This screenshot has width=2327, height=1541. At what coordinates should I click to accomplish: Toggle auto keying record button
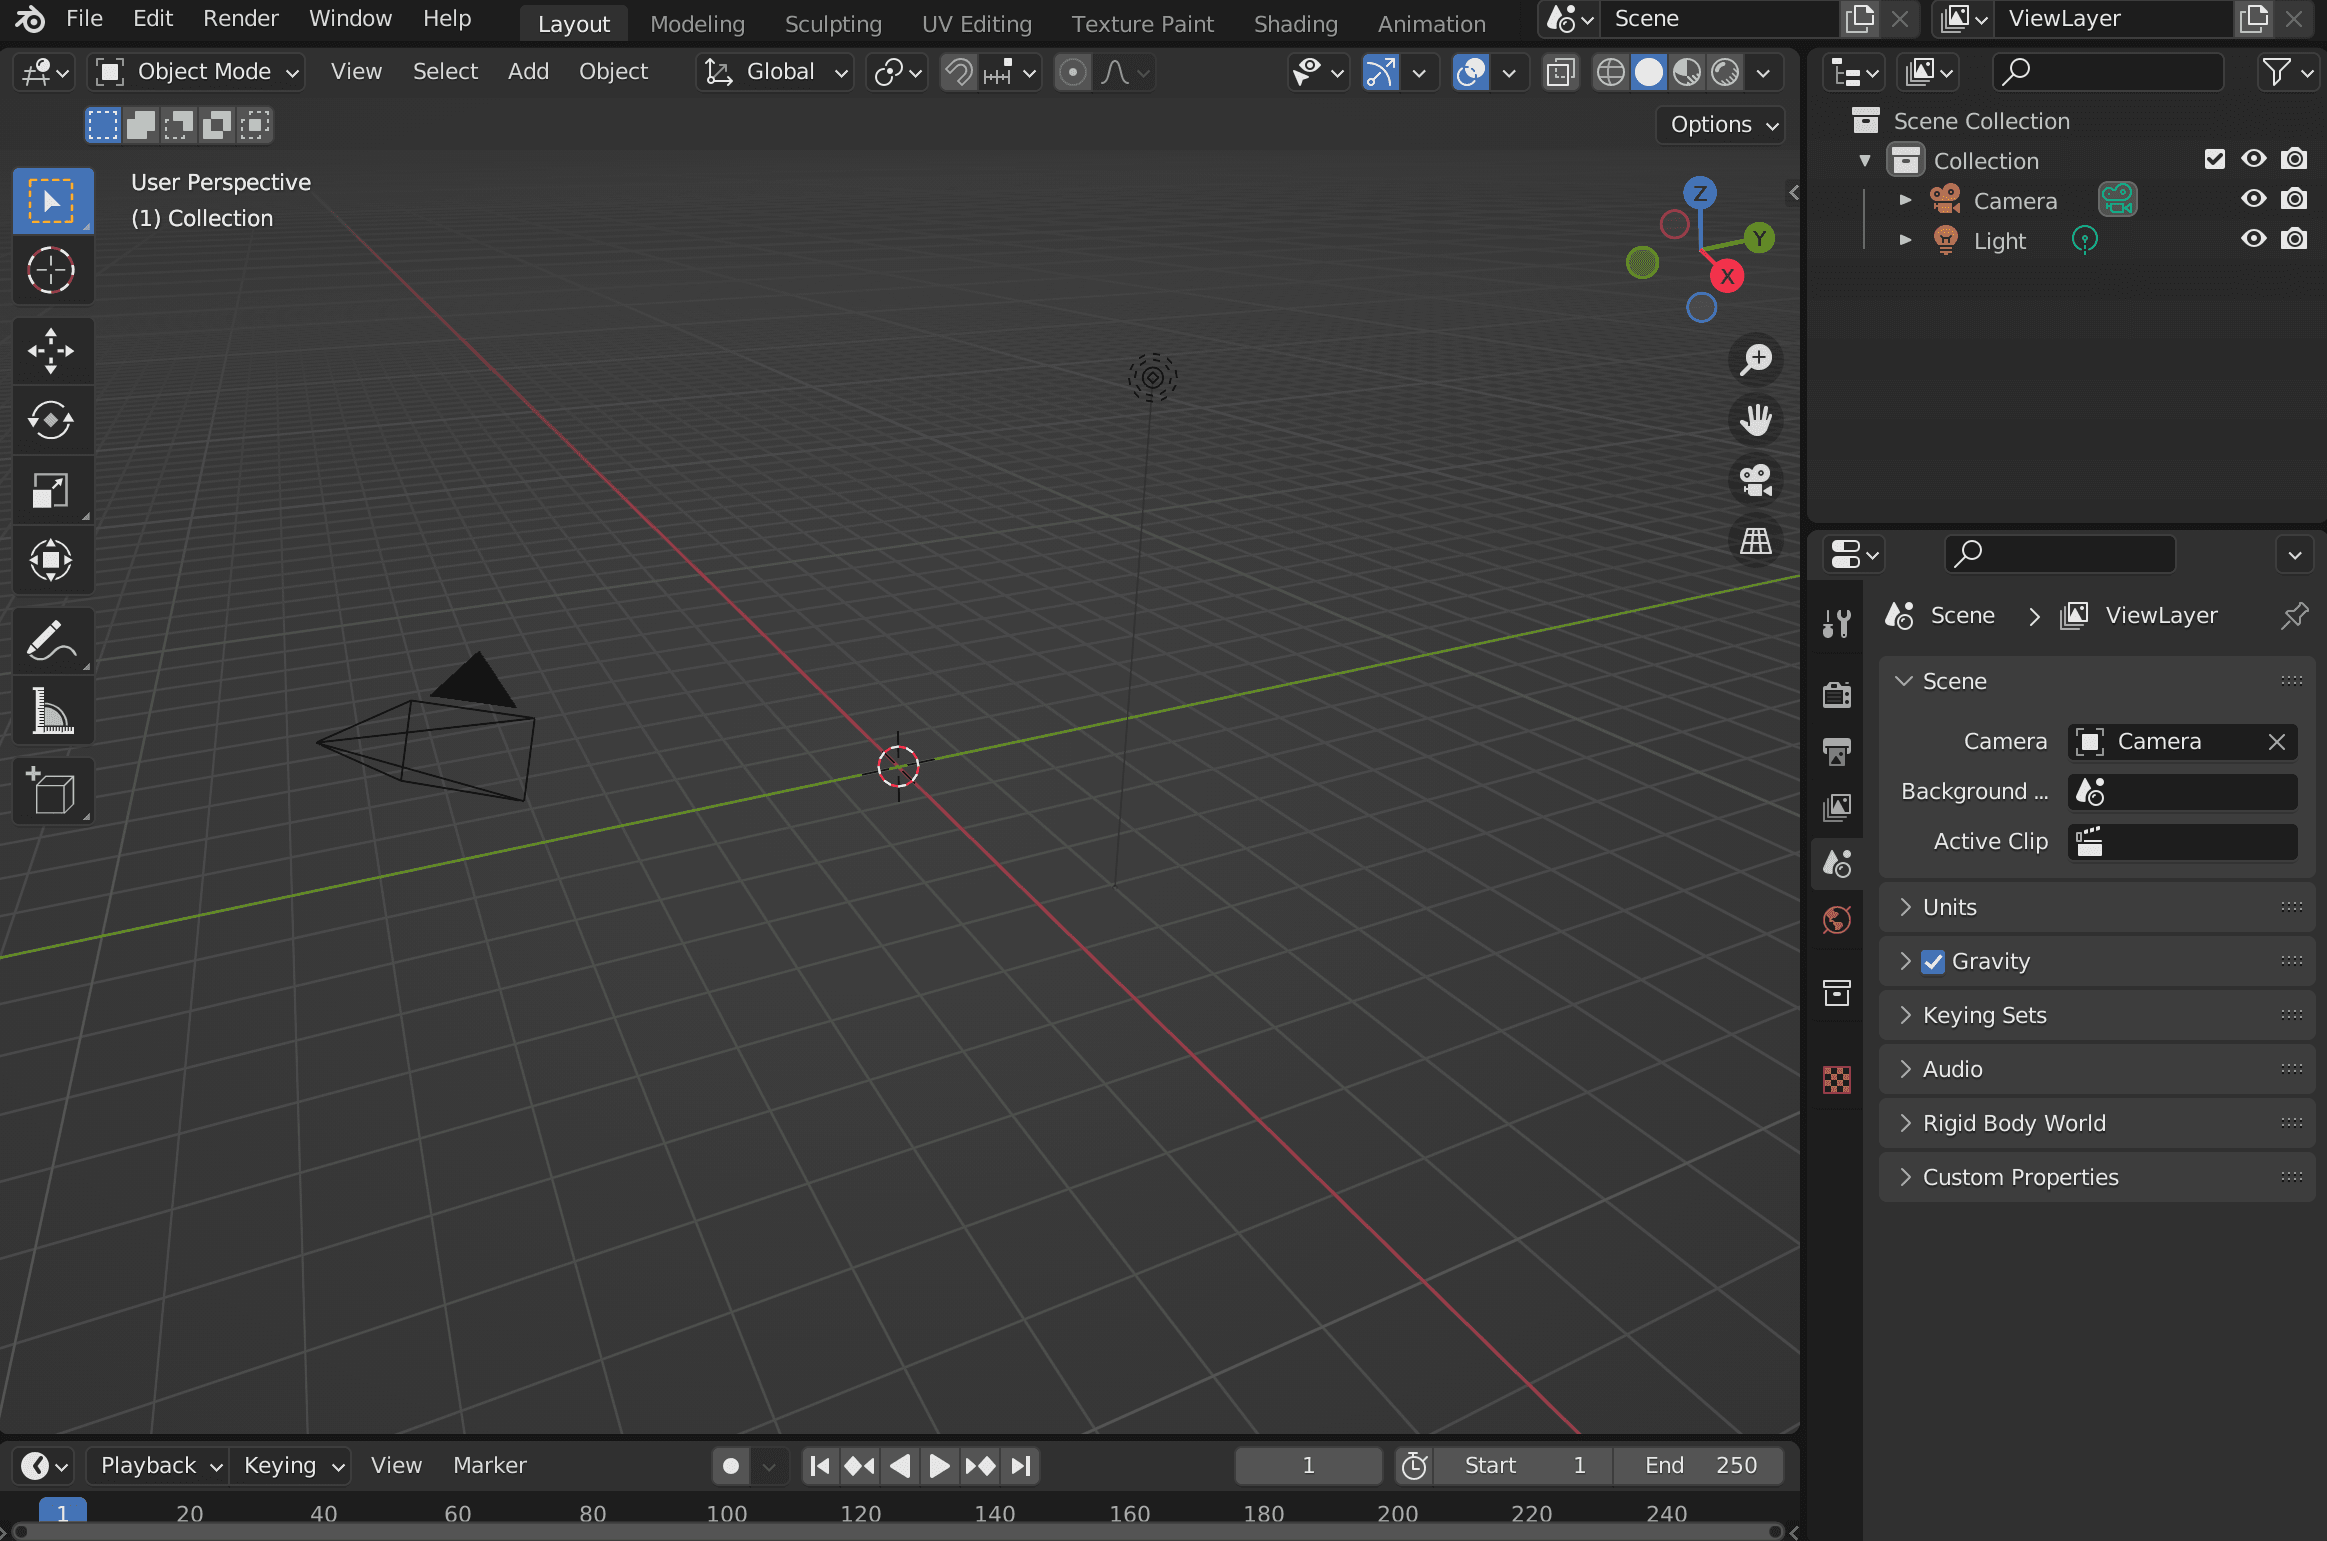click(731, 1466)
